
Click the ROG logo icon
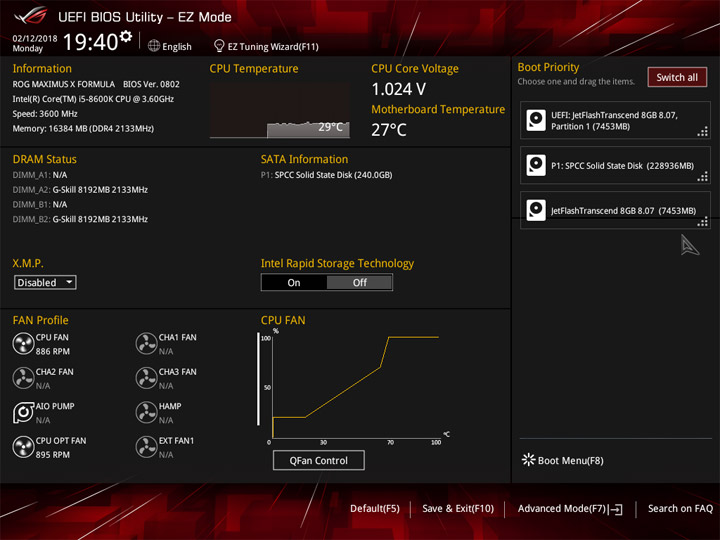click(x=30, y=16)
